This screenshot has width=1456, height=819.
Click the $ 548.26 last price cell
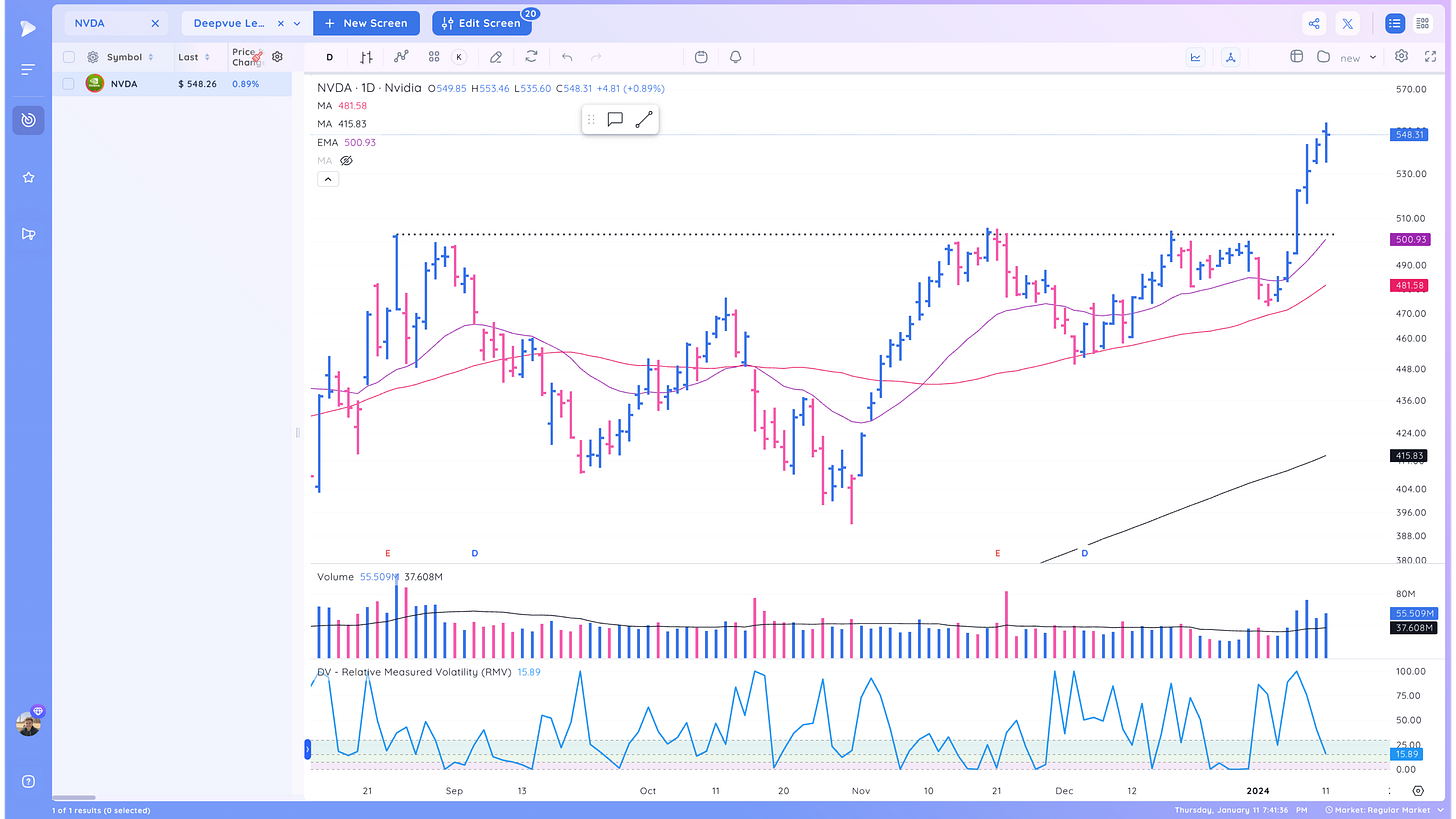click(197, 84)
